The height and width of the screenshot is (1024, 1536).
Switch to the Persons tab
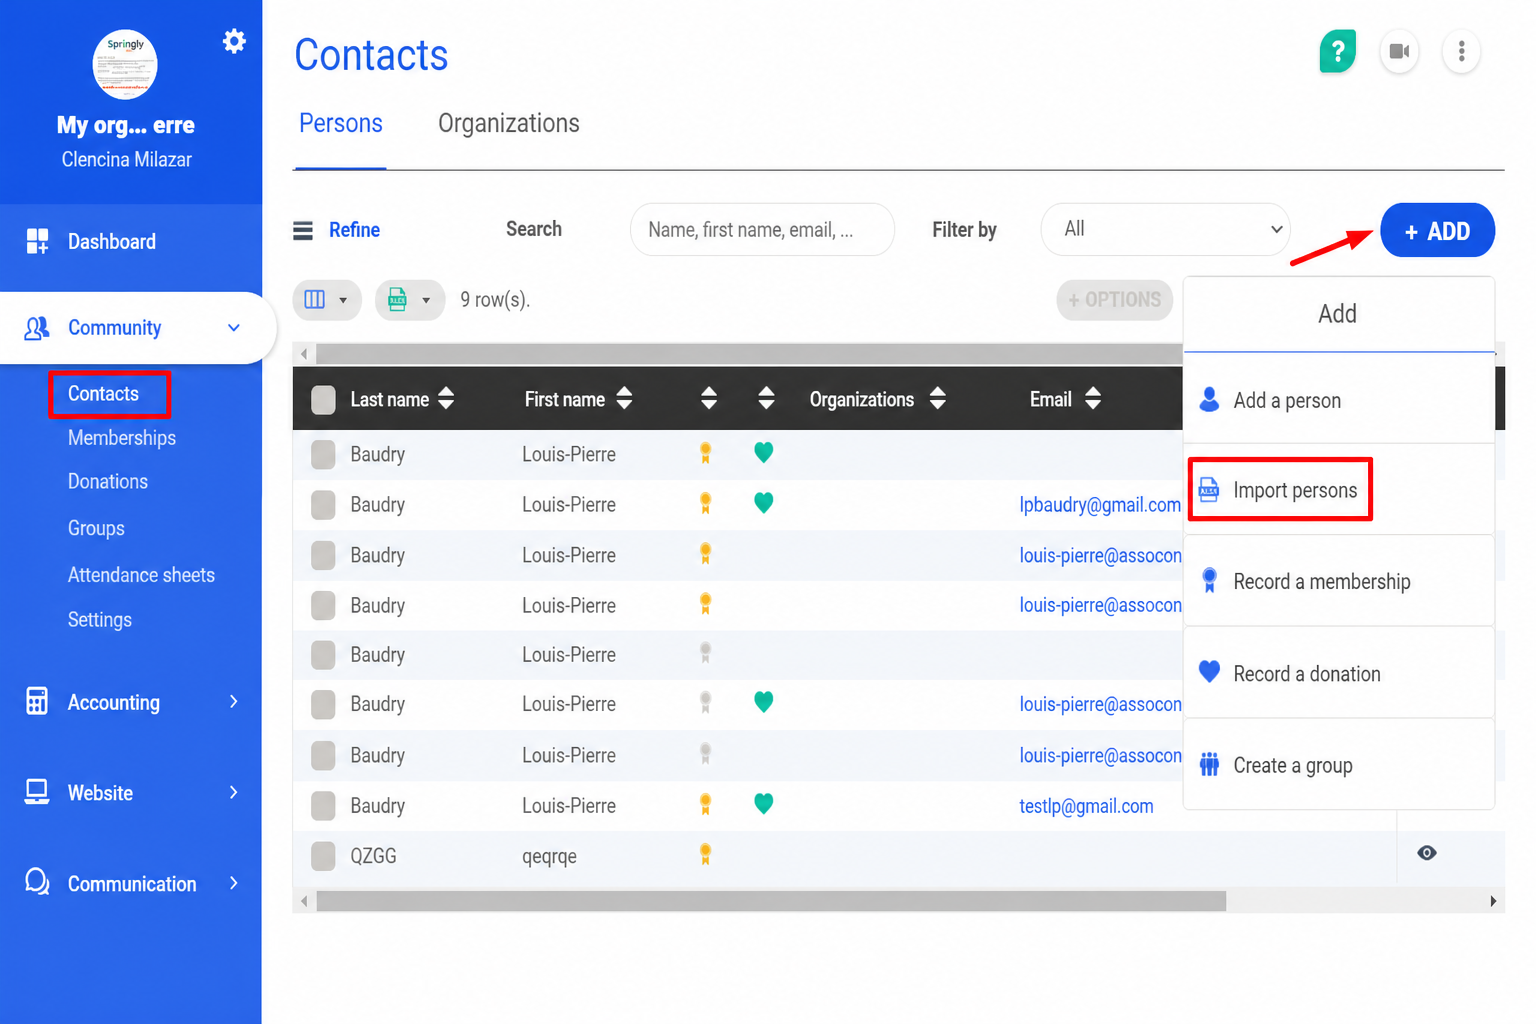340,124
